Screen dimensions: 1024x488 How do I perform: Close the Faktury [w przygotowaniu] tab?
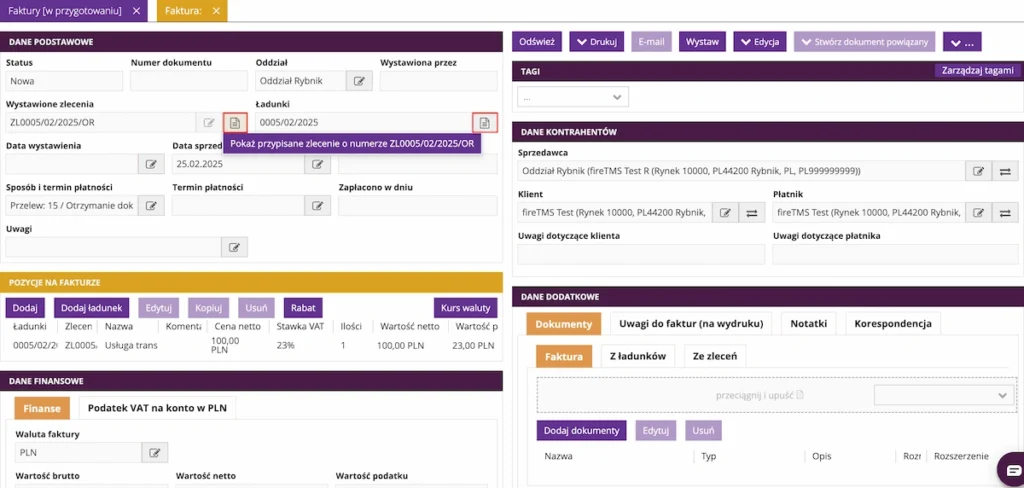click(136, 11)
